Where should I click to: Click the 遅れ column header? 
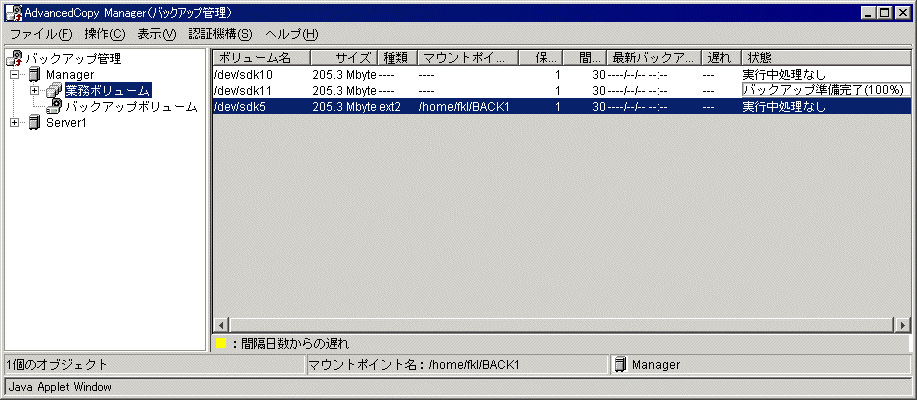pos(721,57)
